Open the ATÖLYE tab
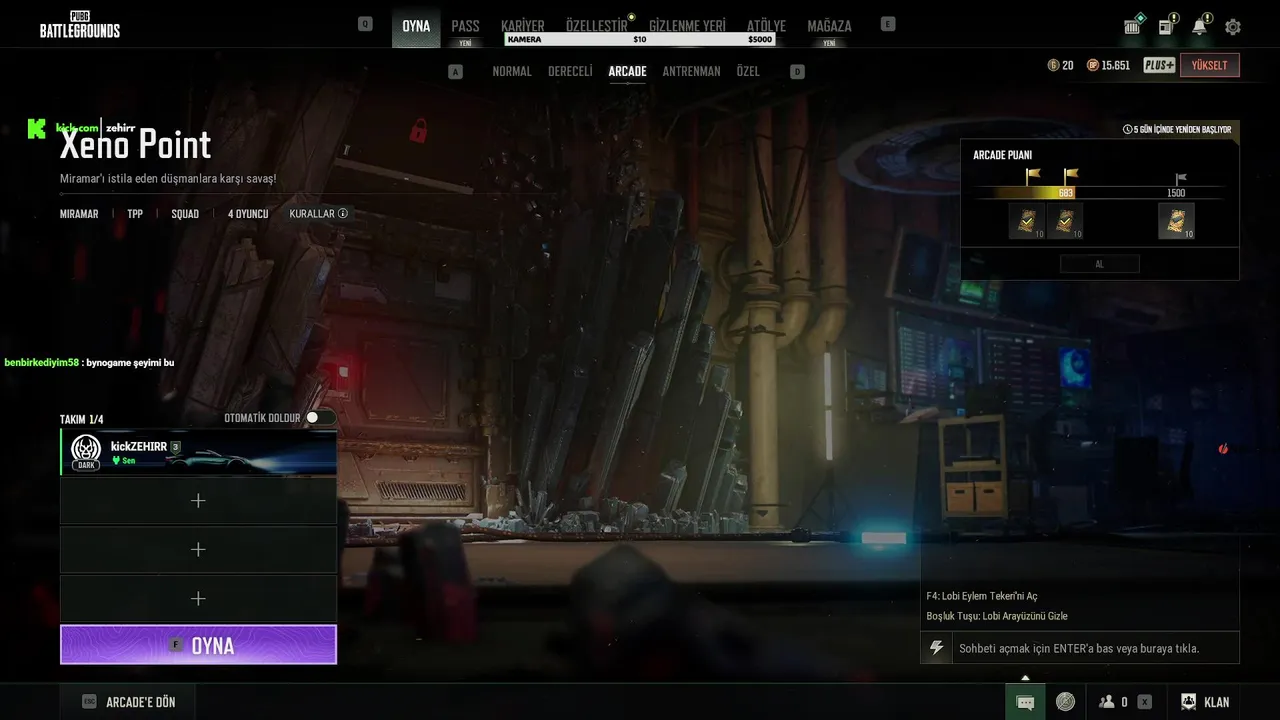This screenshot has width=1280, height=720. pos(766,26)
